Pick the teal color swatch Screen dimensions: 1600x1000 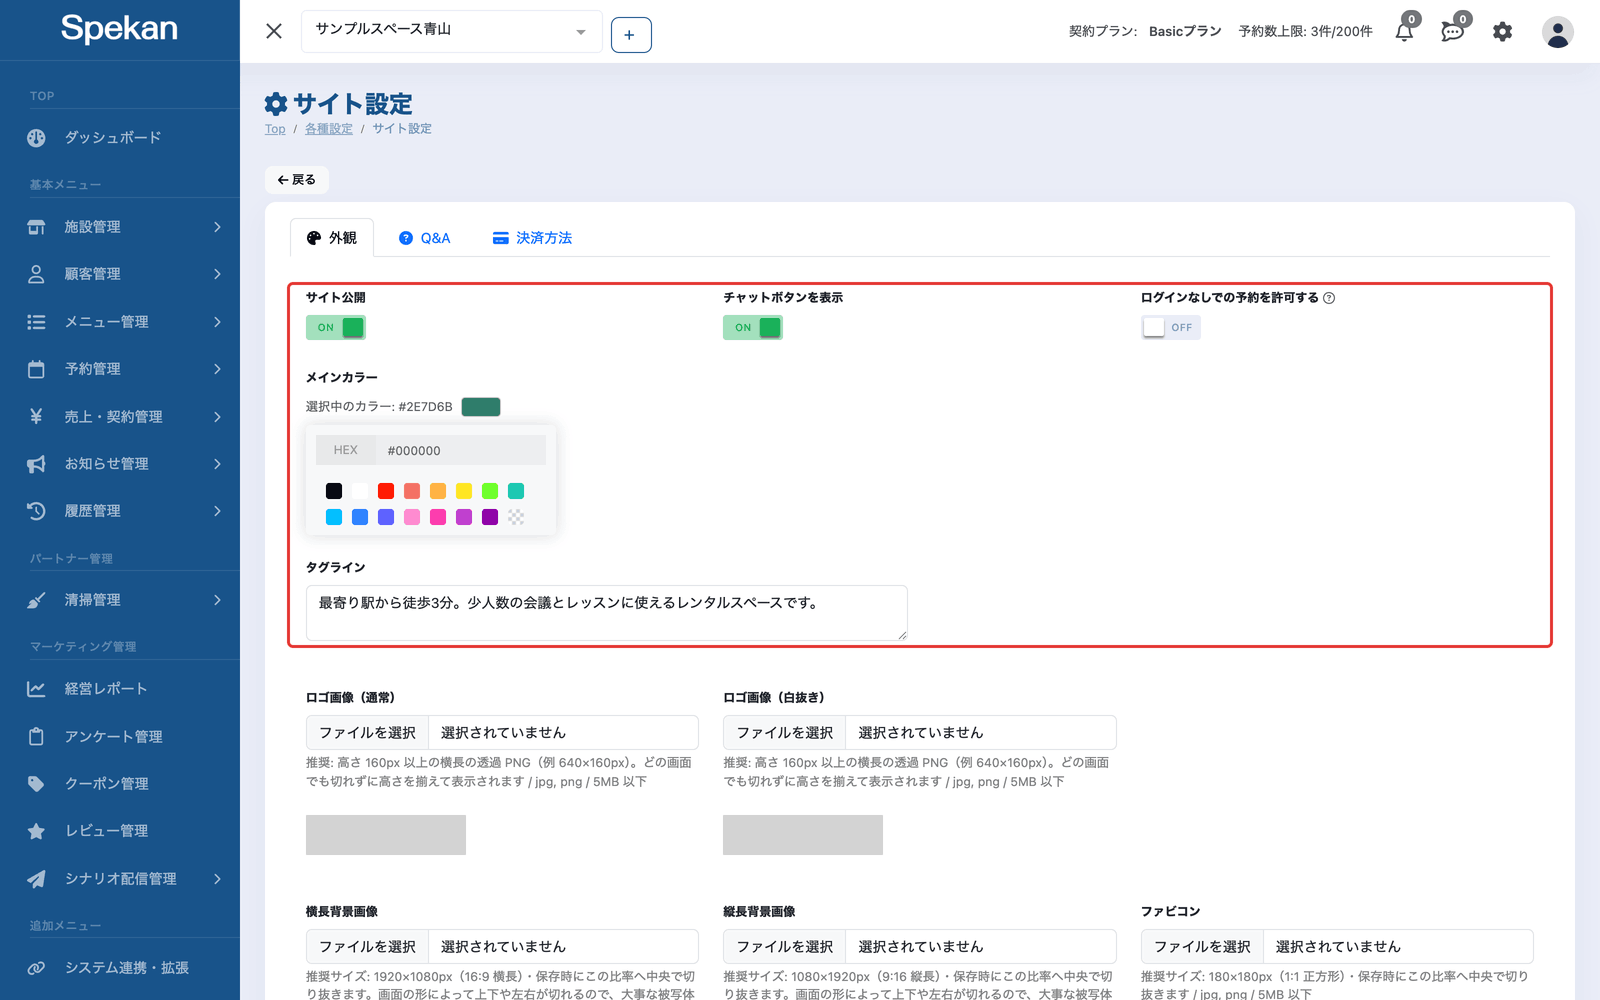point(516,491)
